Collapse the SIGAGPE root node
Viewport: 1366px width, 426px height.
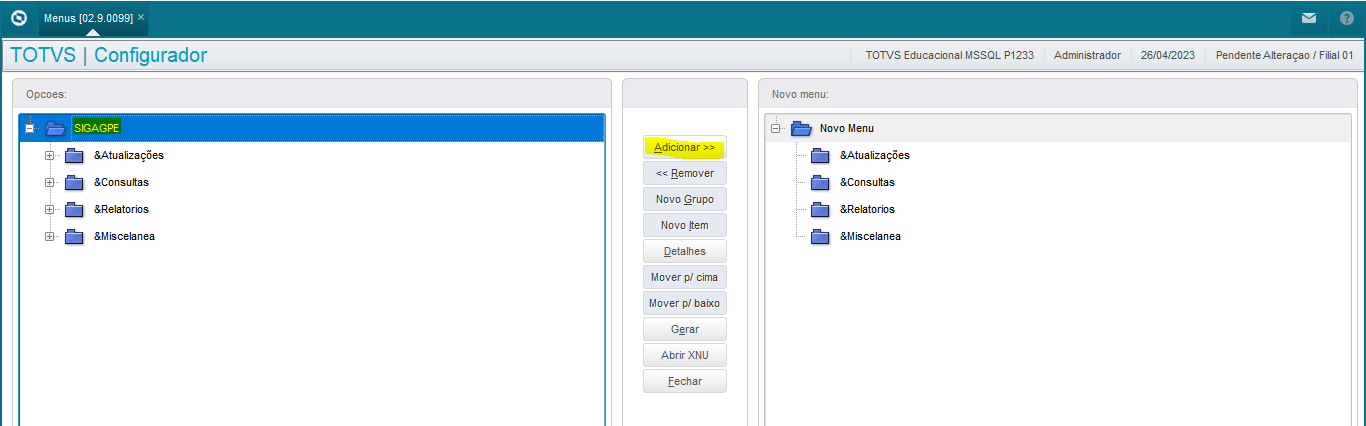coord(30,128)
